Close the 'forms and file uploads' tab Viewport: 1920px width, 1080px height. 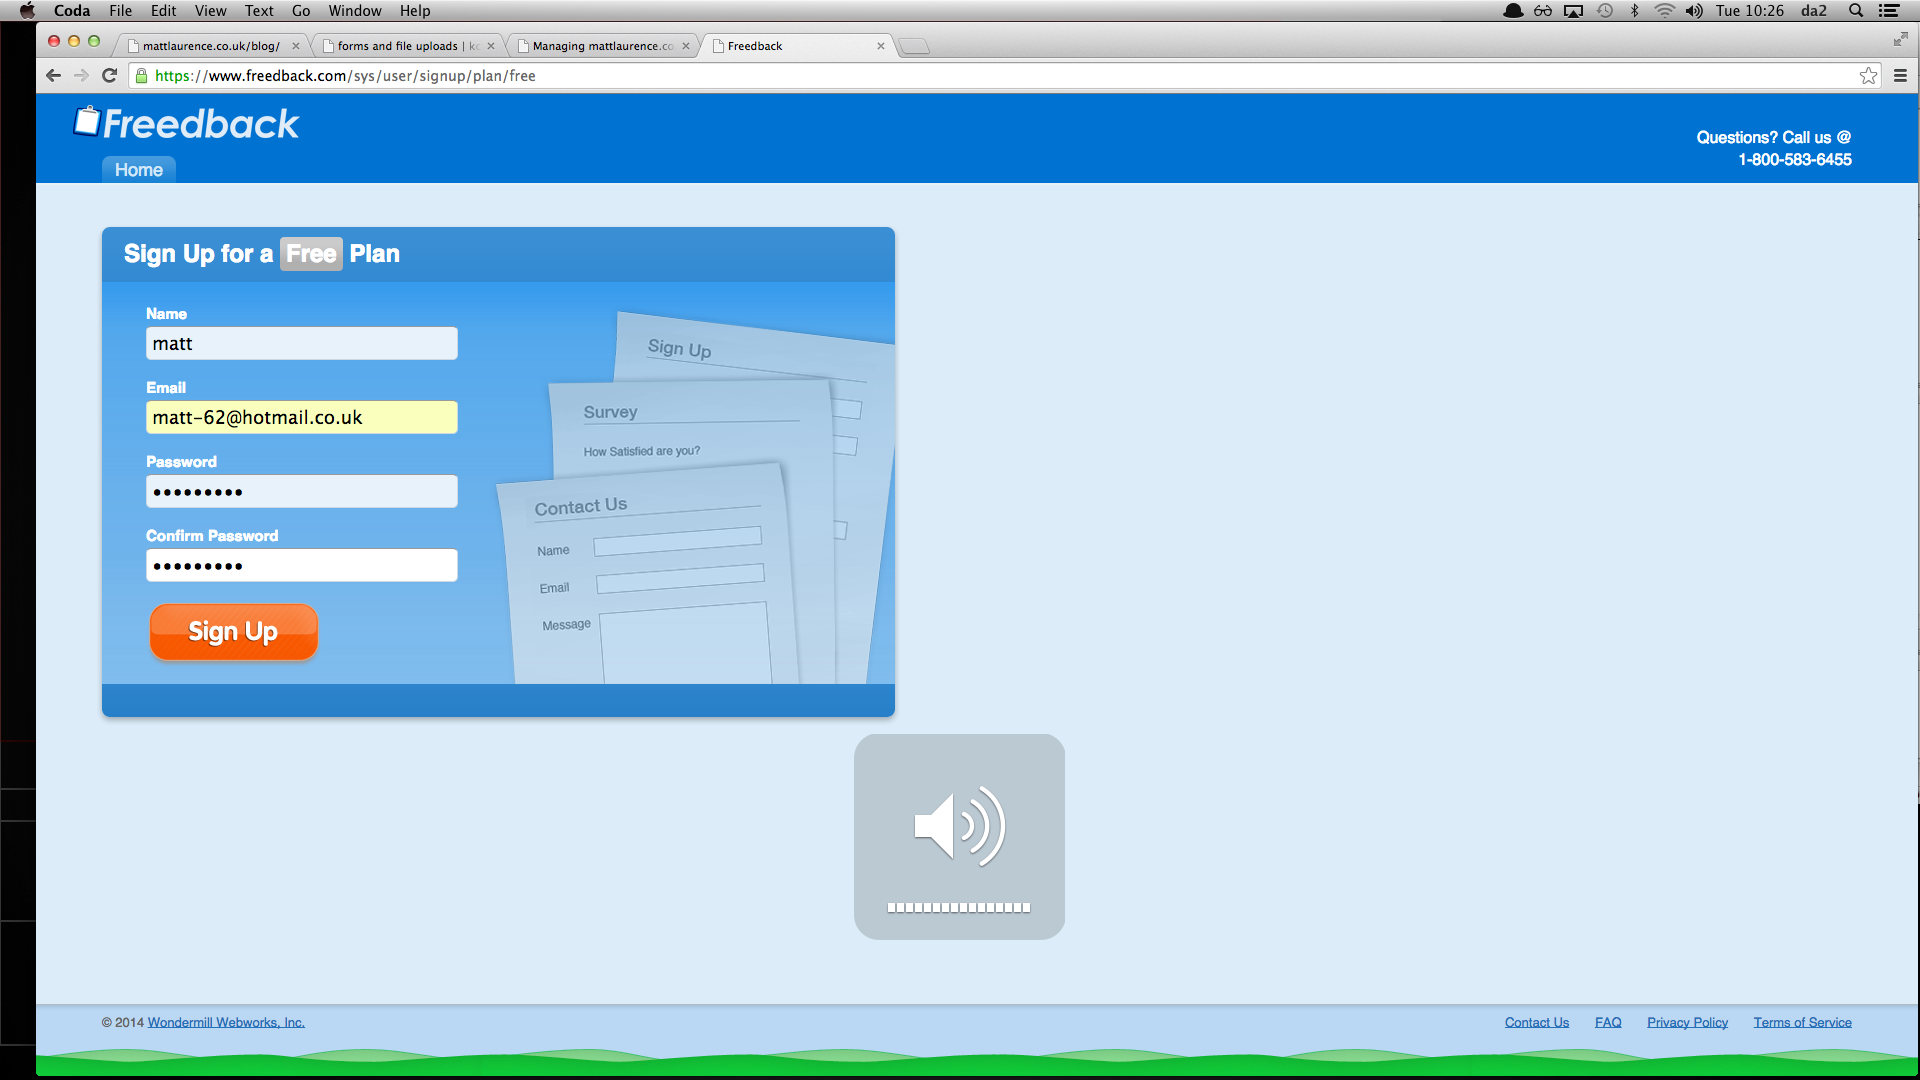491,46
